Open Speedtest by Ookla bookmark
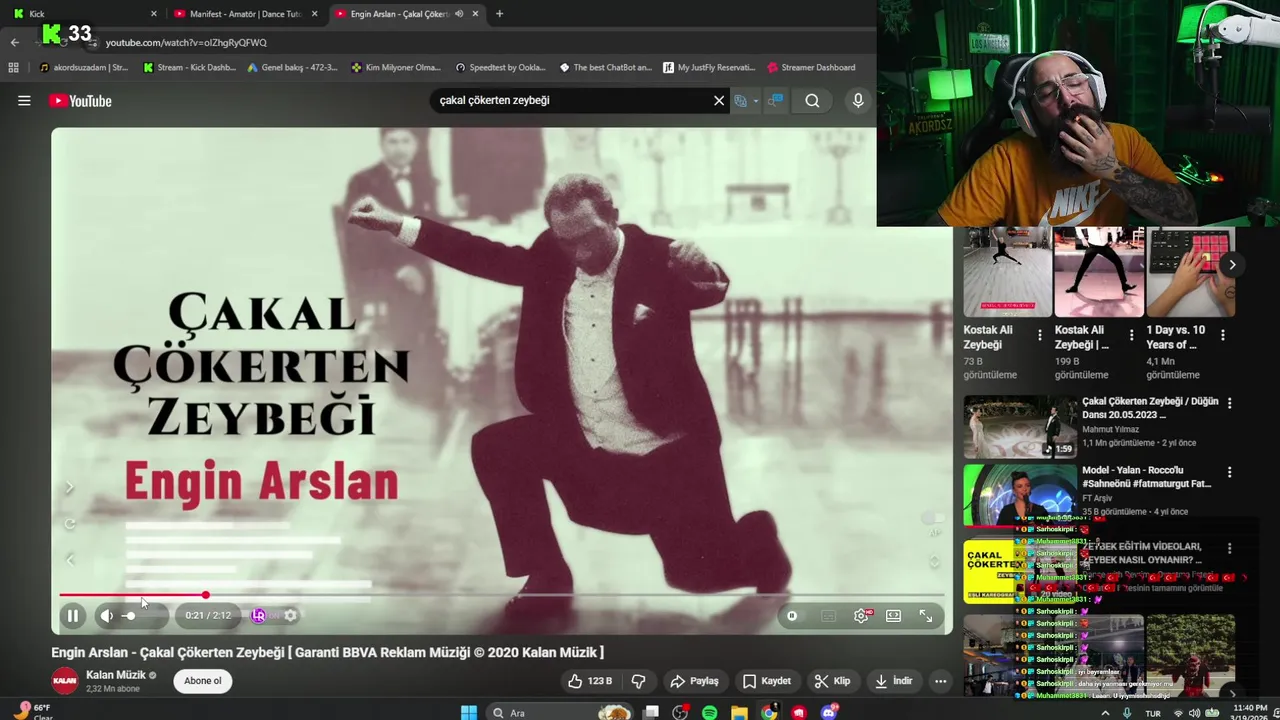This screenshot has height=720, width=1280. point(500,68)
